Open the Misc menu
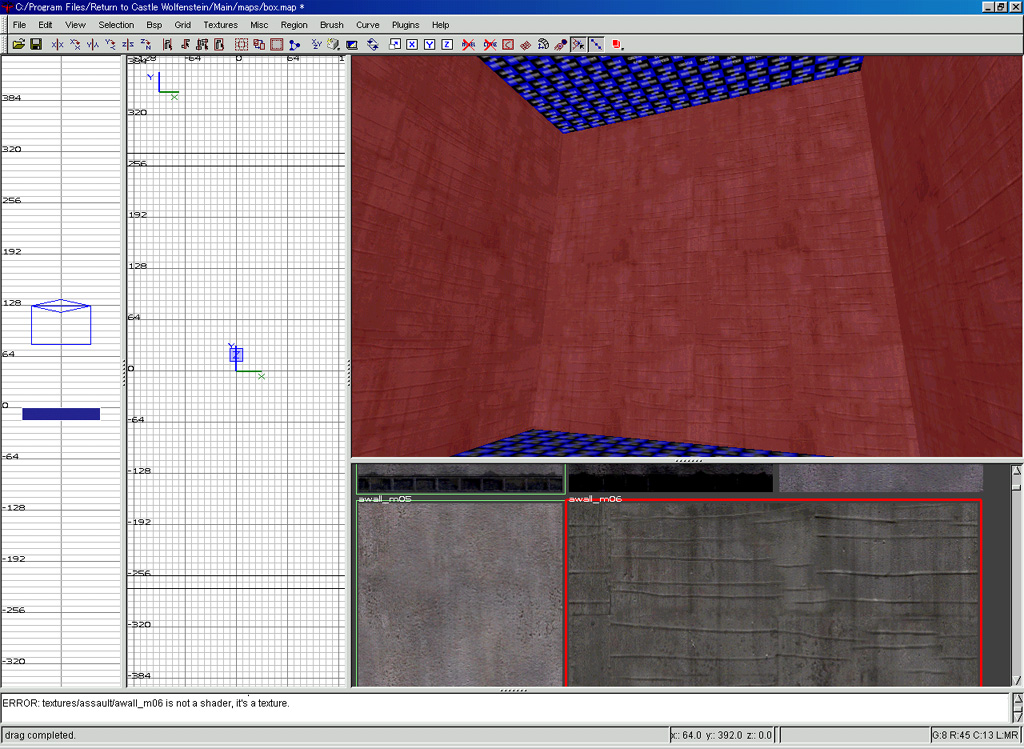The image size is (1024, 749). (x=259, y=25)
